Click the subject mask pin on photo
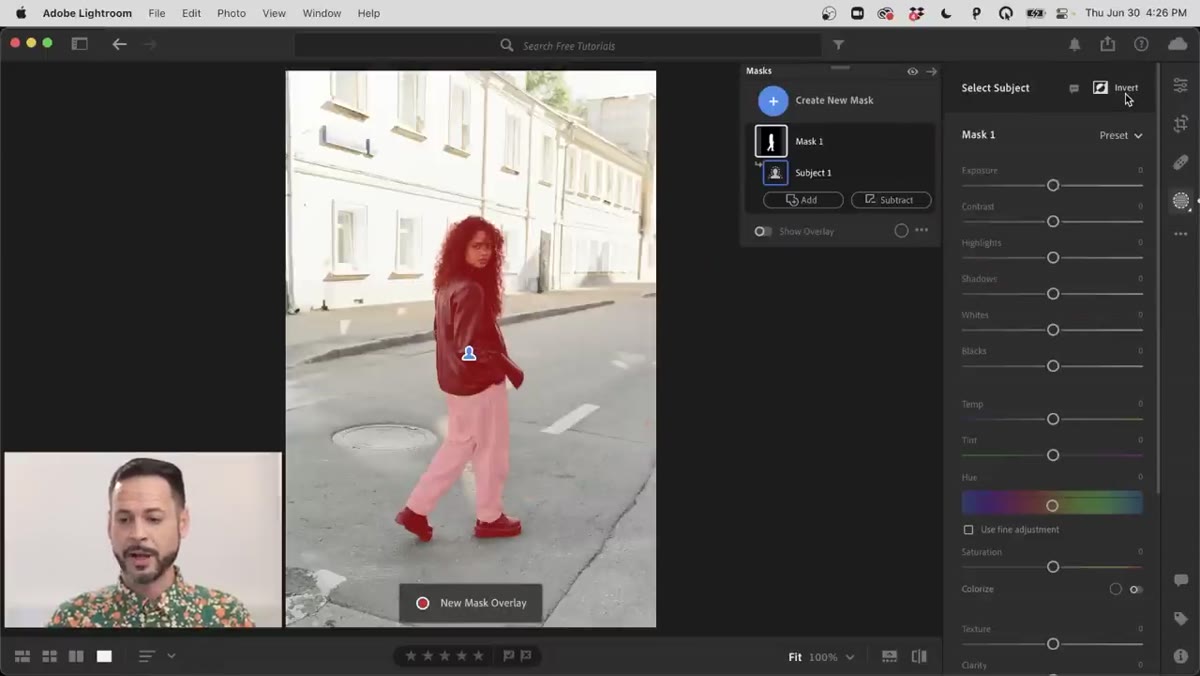Image resolution: width=1200 pixels, height=676 pixels. point(468,353)
